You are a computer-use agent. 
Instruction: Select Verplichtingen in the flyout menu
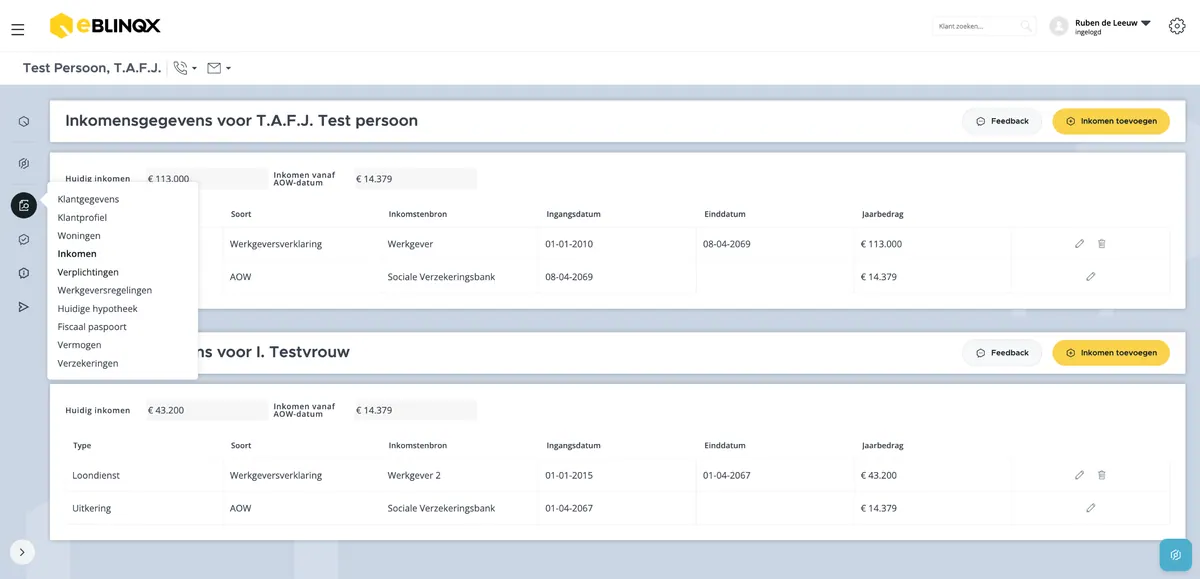click(88, 272)
